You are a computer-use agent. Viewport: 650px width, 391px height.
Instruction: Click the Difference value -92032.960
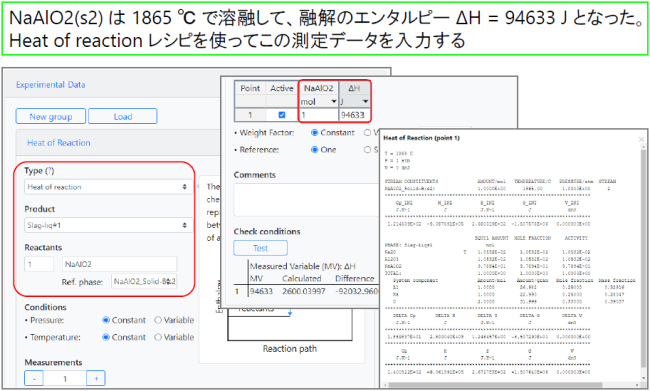point(357,291)
